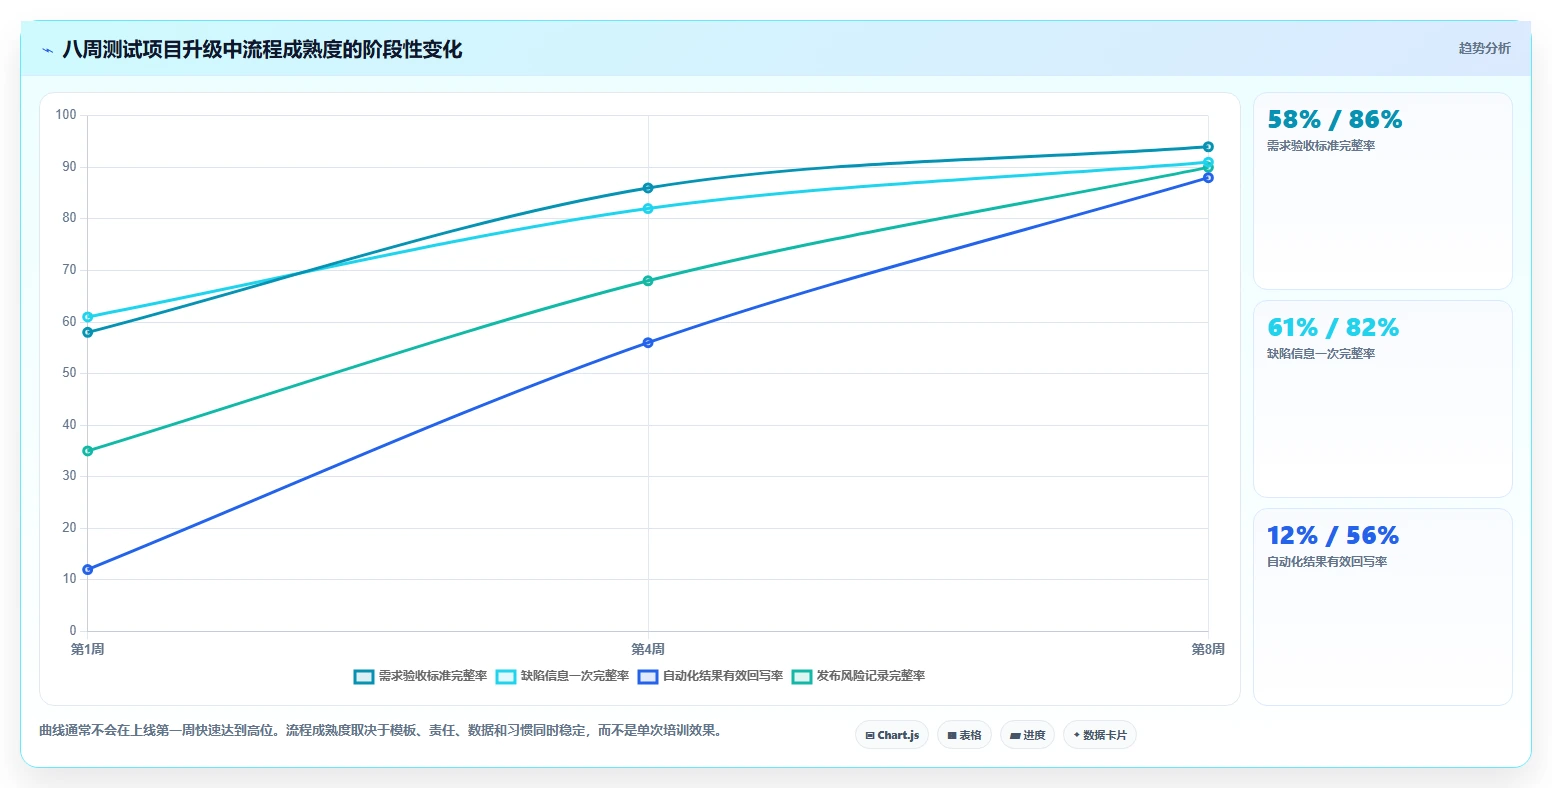Click the green 第4周 data point at 68

point(648,281)
